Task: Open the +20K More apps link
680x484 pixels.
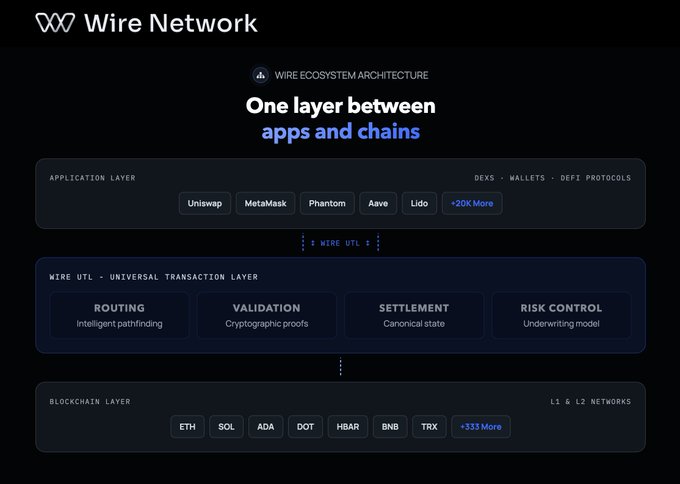Action: (x=472, y=203)
